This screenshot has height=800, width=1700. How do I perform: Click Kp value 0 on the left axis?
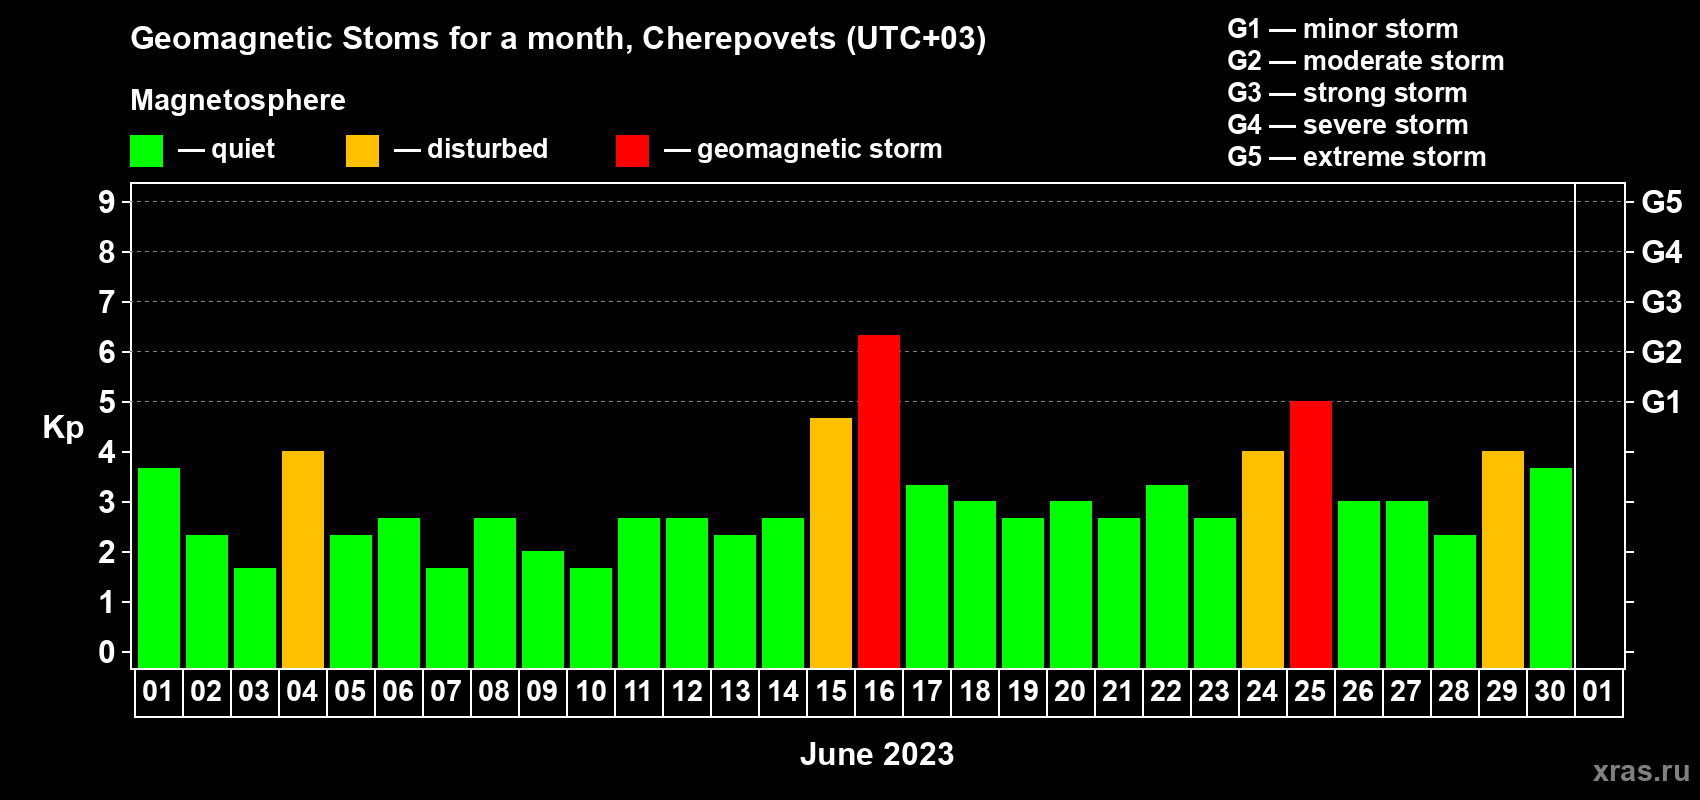click(107, 652)
